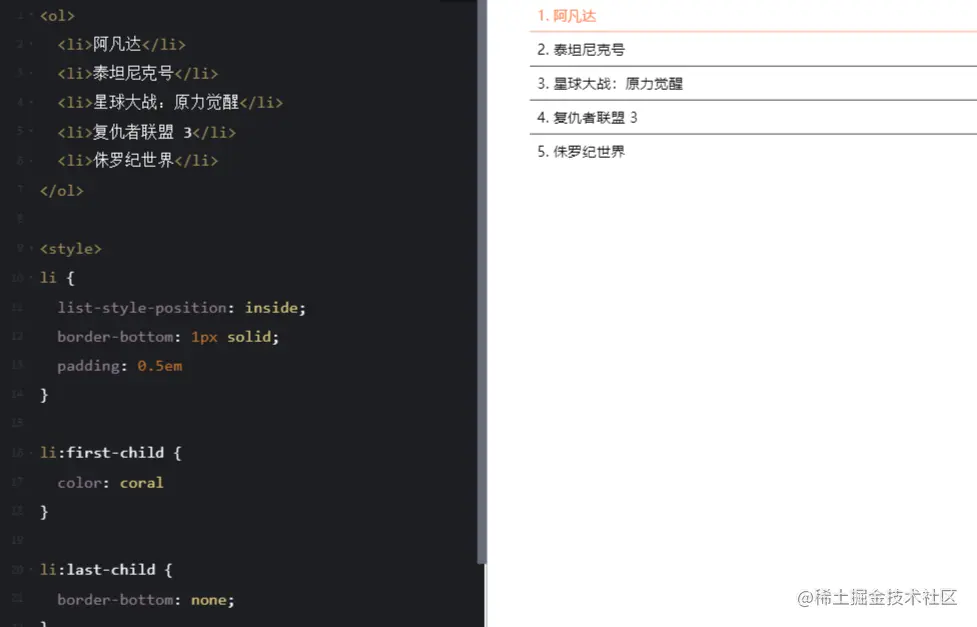Click the 'li:last-child' selector text
The width and height of the screenshot is (977, 627).
click(98, 570)
